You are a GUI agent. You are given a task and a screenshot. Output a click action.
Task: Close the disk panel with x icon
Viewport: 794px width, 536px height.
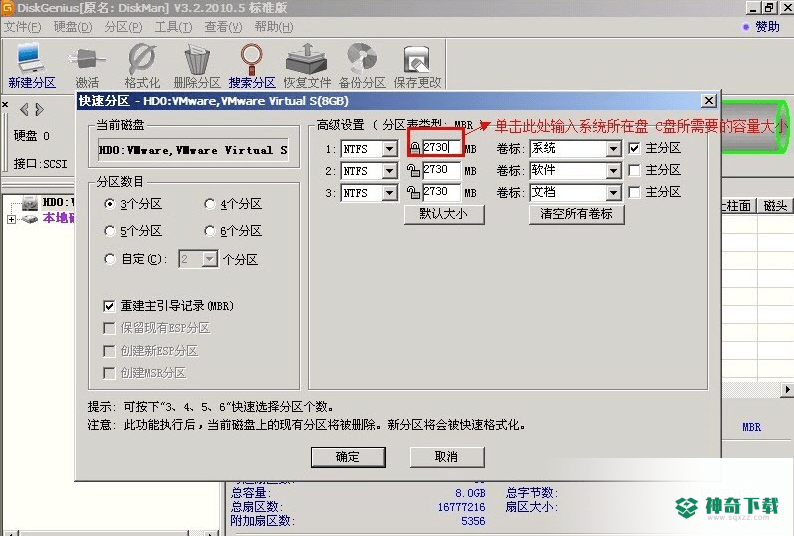click(5, 104)
